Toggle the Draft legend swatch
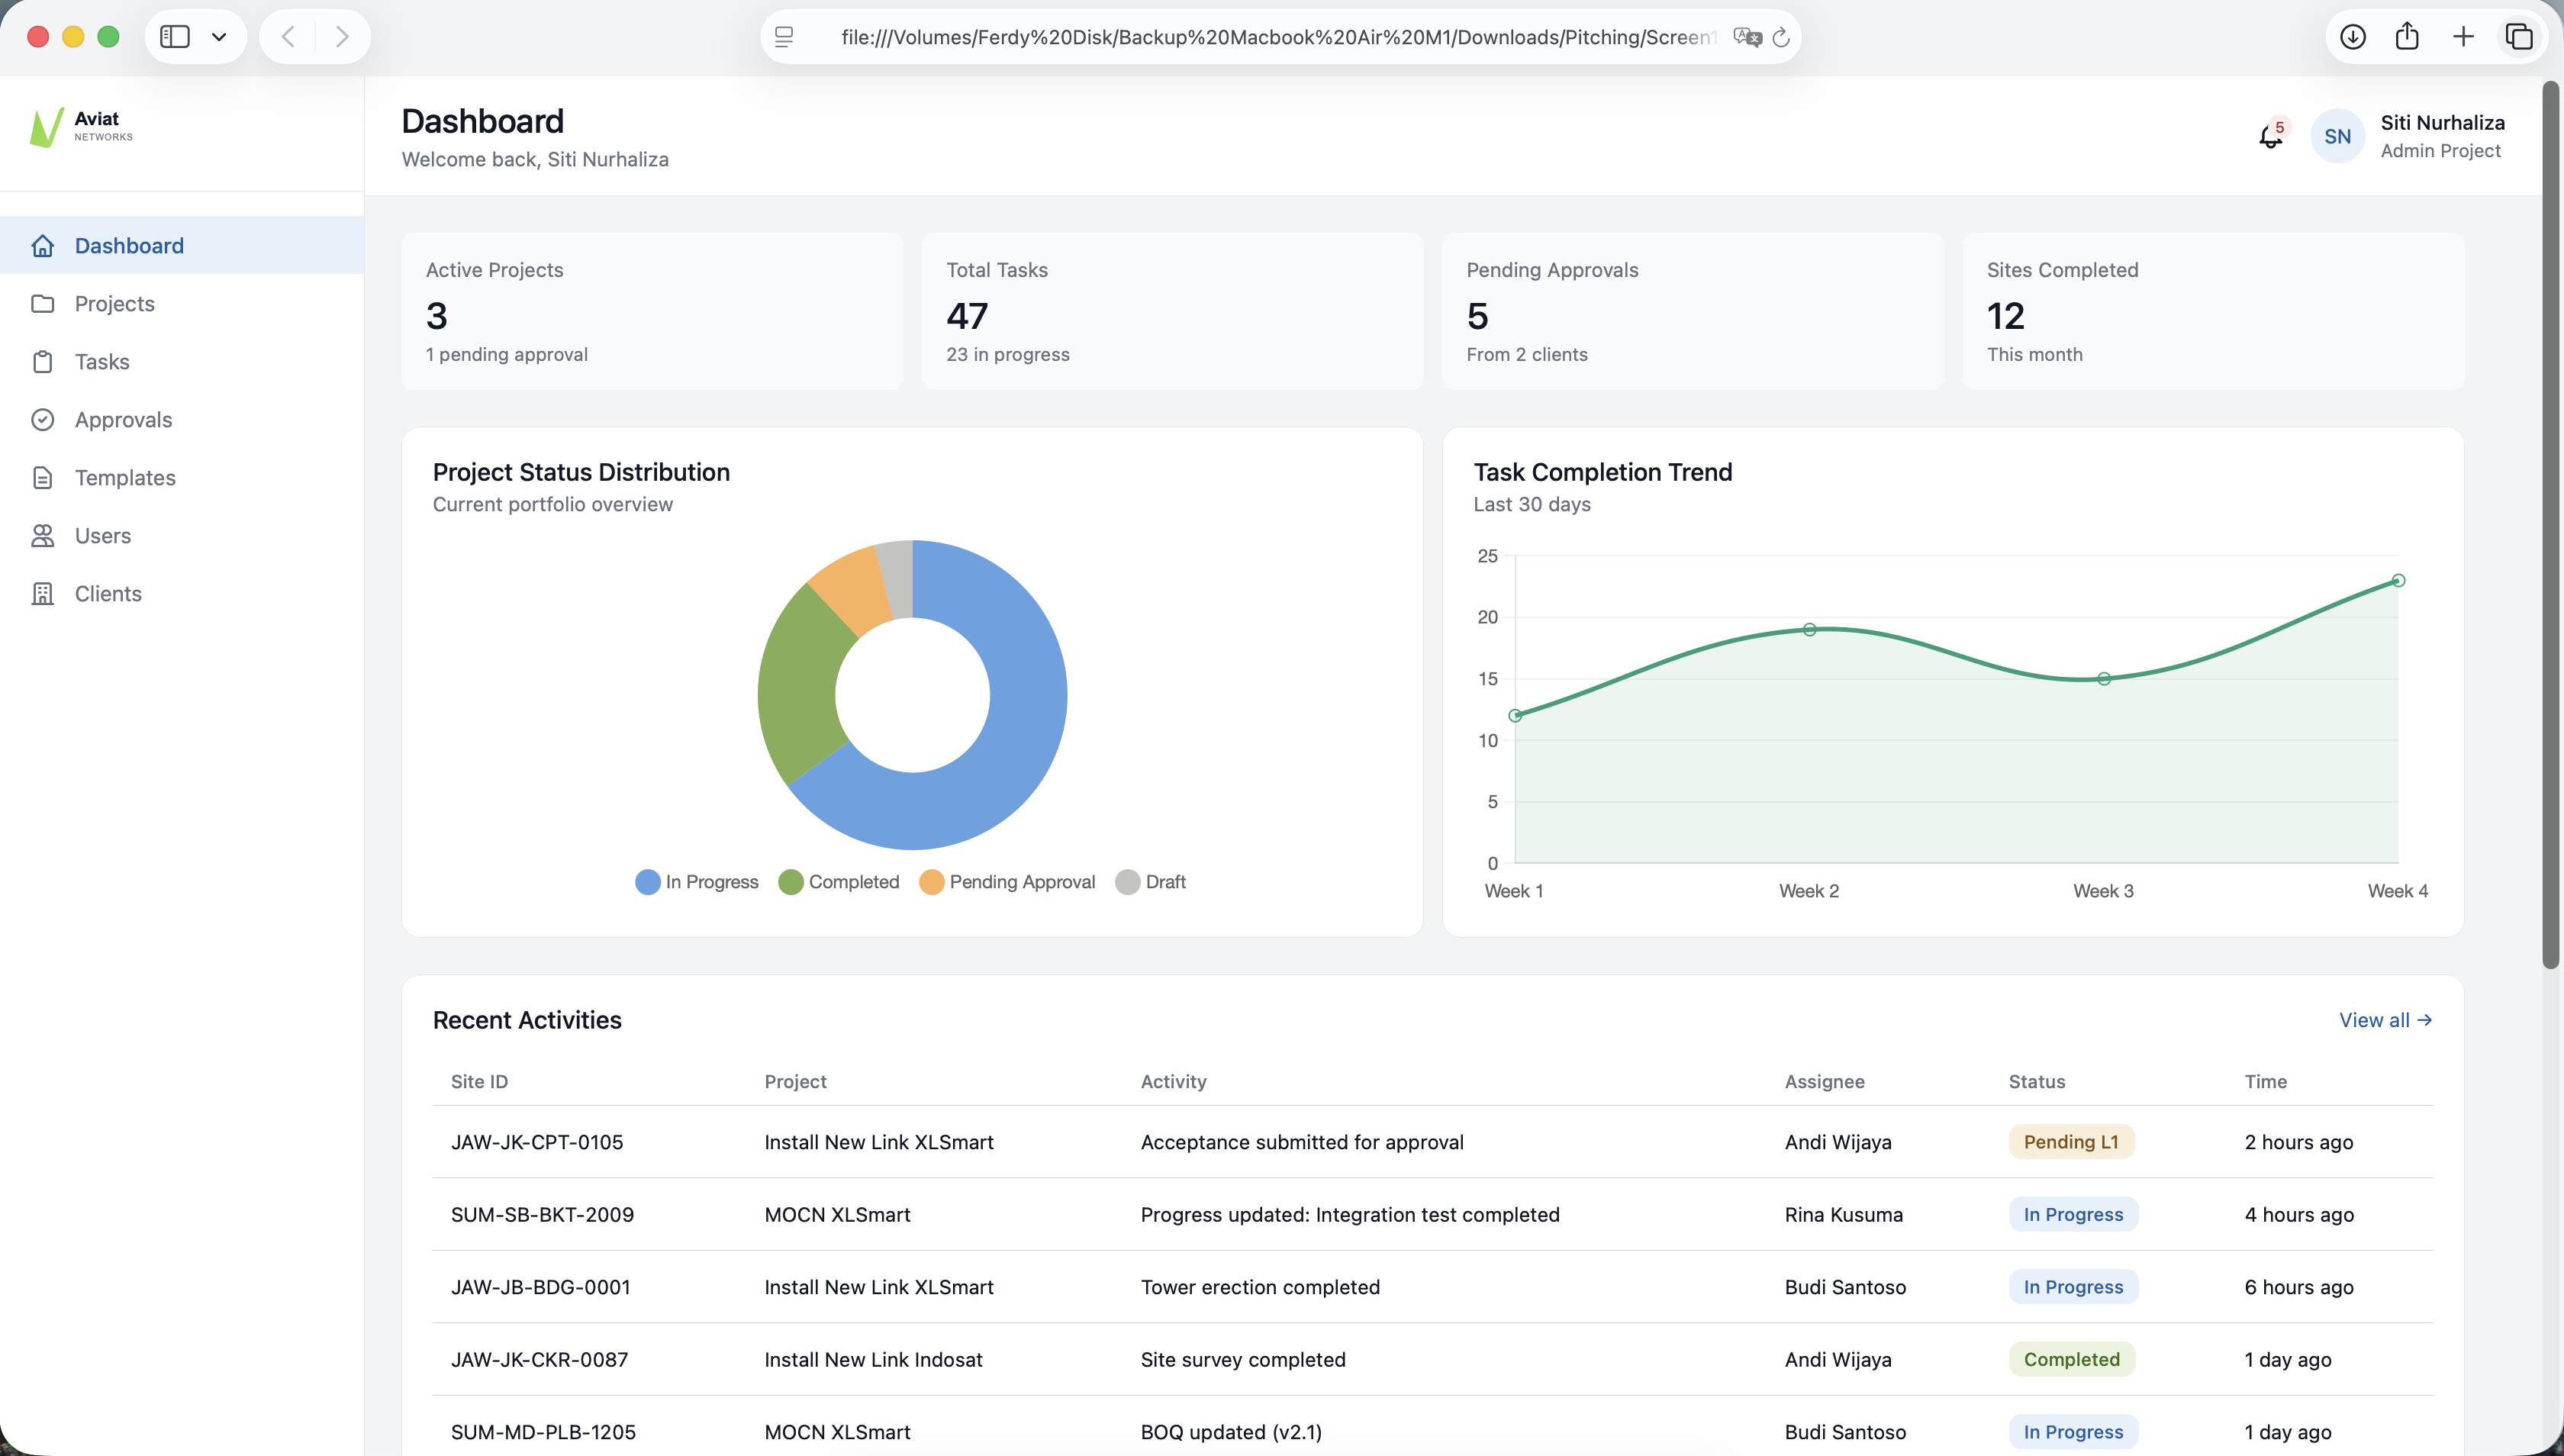2564x1456 pixels. (1127, 882)
